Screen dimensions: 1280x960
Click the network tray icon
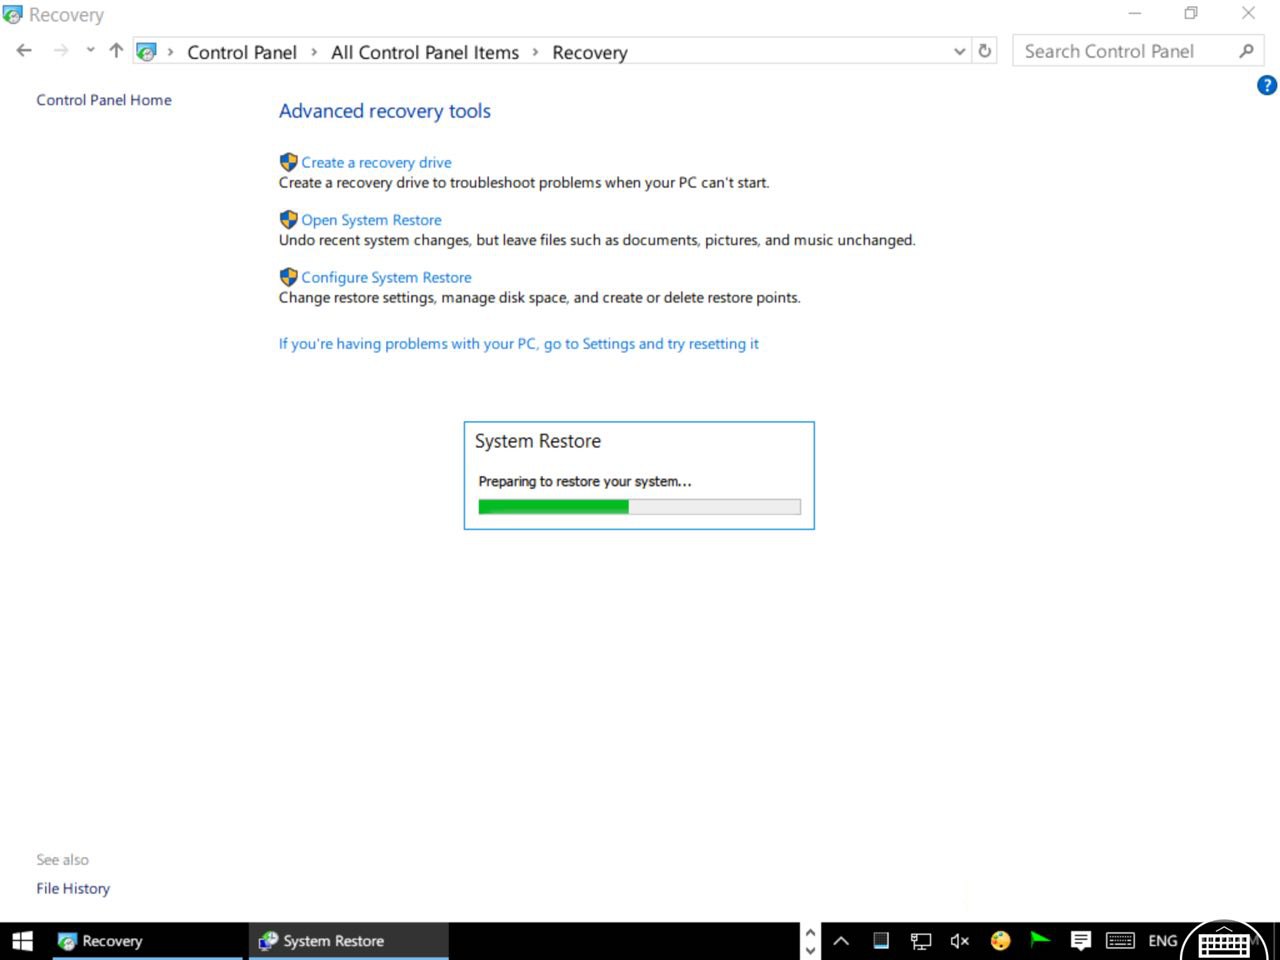tap(920, 941)
